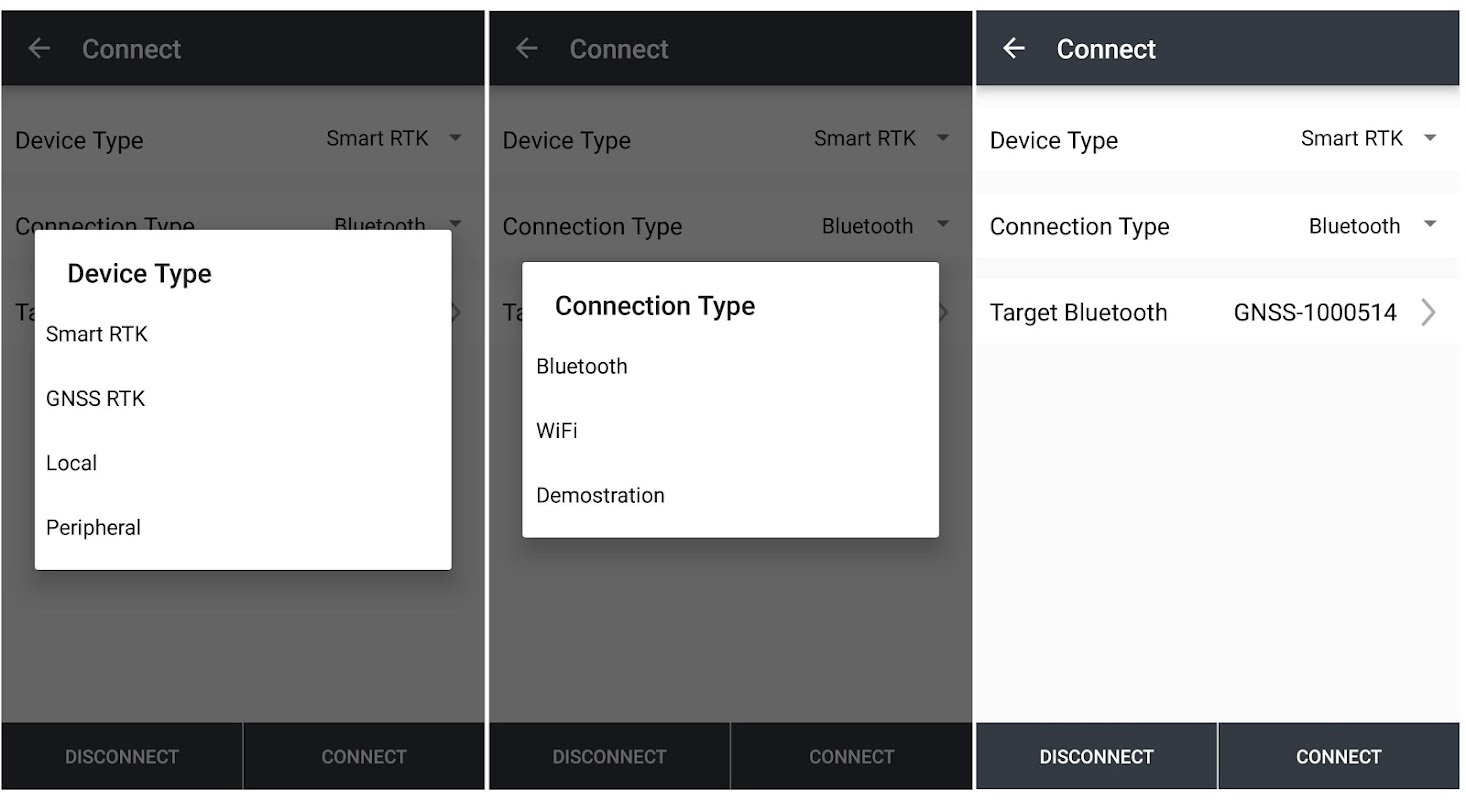
Task: Tap dimmed DISCONNECT button in middle screen
Action: pos(609,757)
